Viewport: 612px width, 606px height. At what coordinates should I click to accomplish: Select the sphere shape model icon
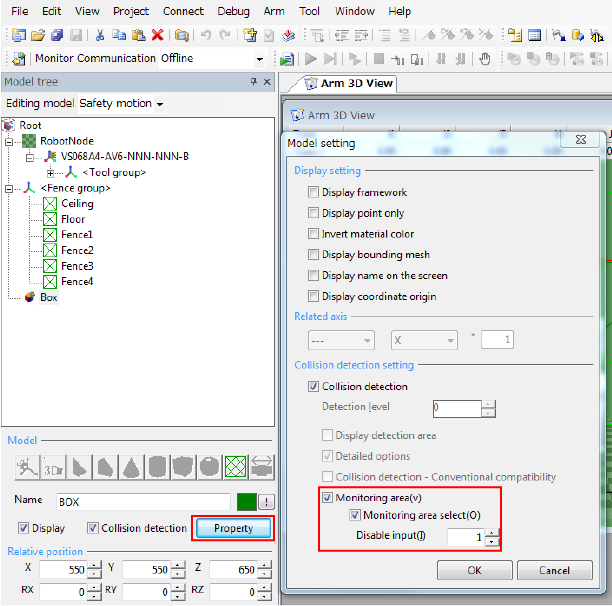pos(210,467)
